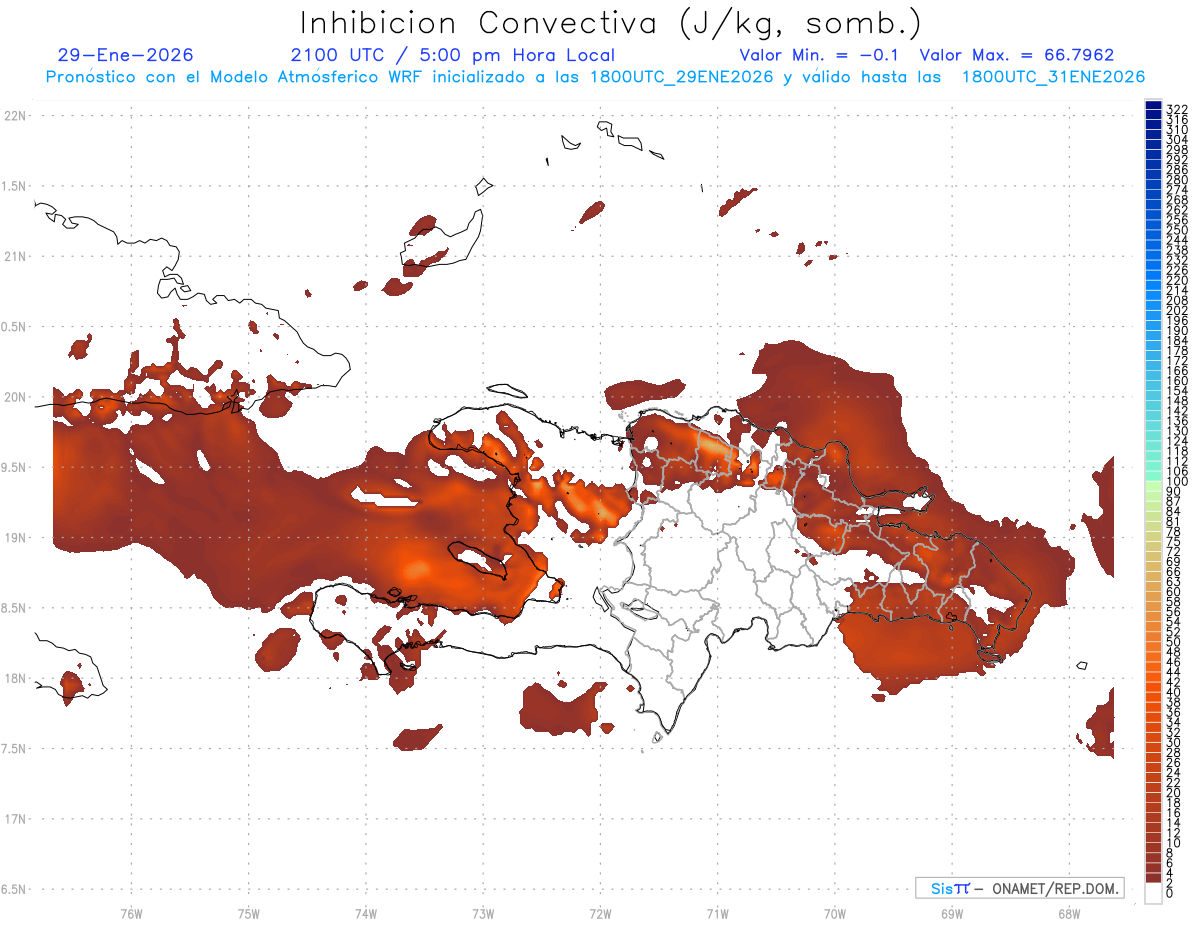Click the 'Valor Max. = 66.7962' text
The image size is (1200, 927).
[x=1017, y=55]
